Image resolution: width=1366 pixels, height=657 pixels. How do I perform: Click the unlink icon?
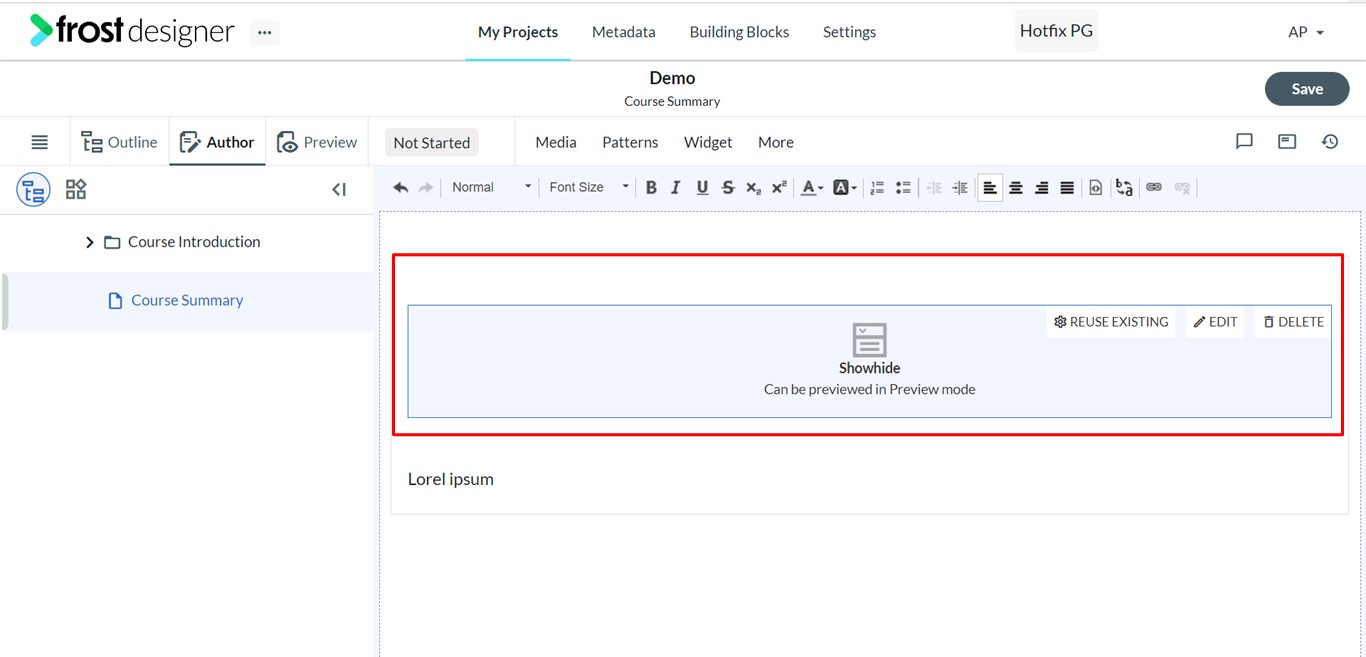tap(1183, 187)
